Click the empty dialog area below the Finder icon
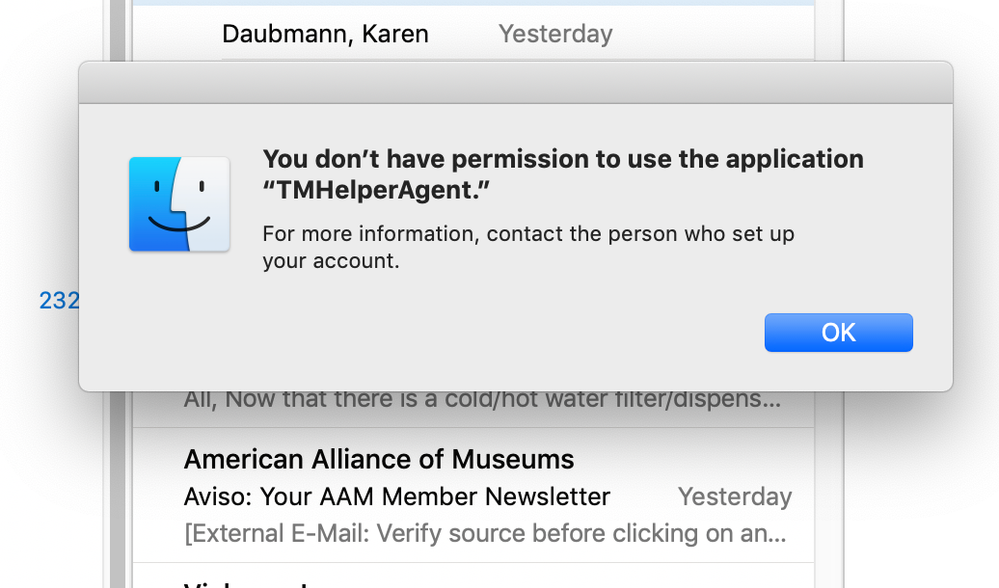 [x=179, y=319]
